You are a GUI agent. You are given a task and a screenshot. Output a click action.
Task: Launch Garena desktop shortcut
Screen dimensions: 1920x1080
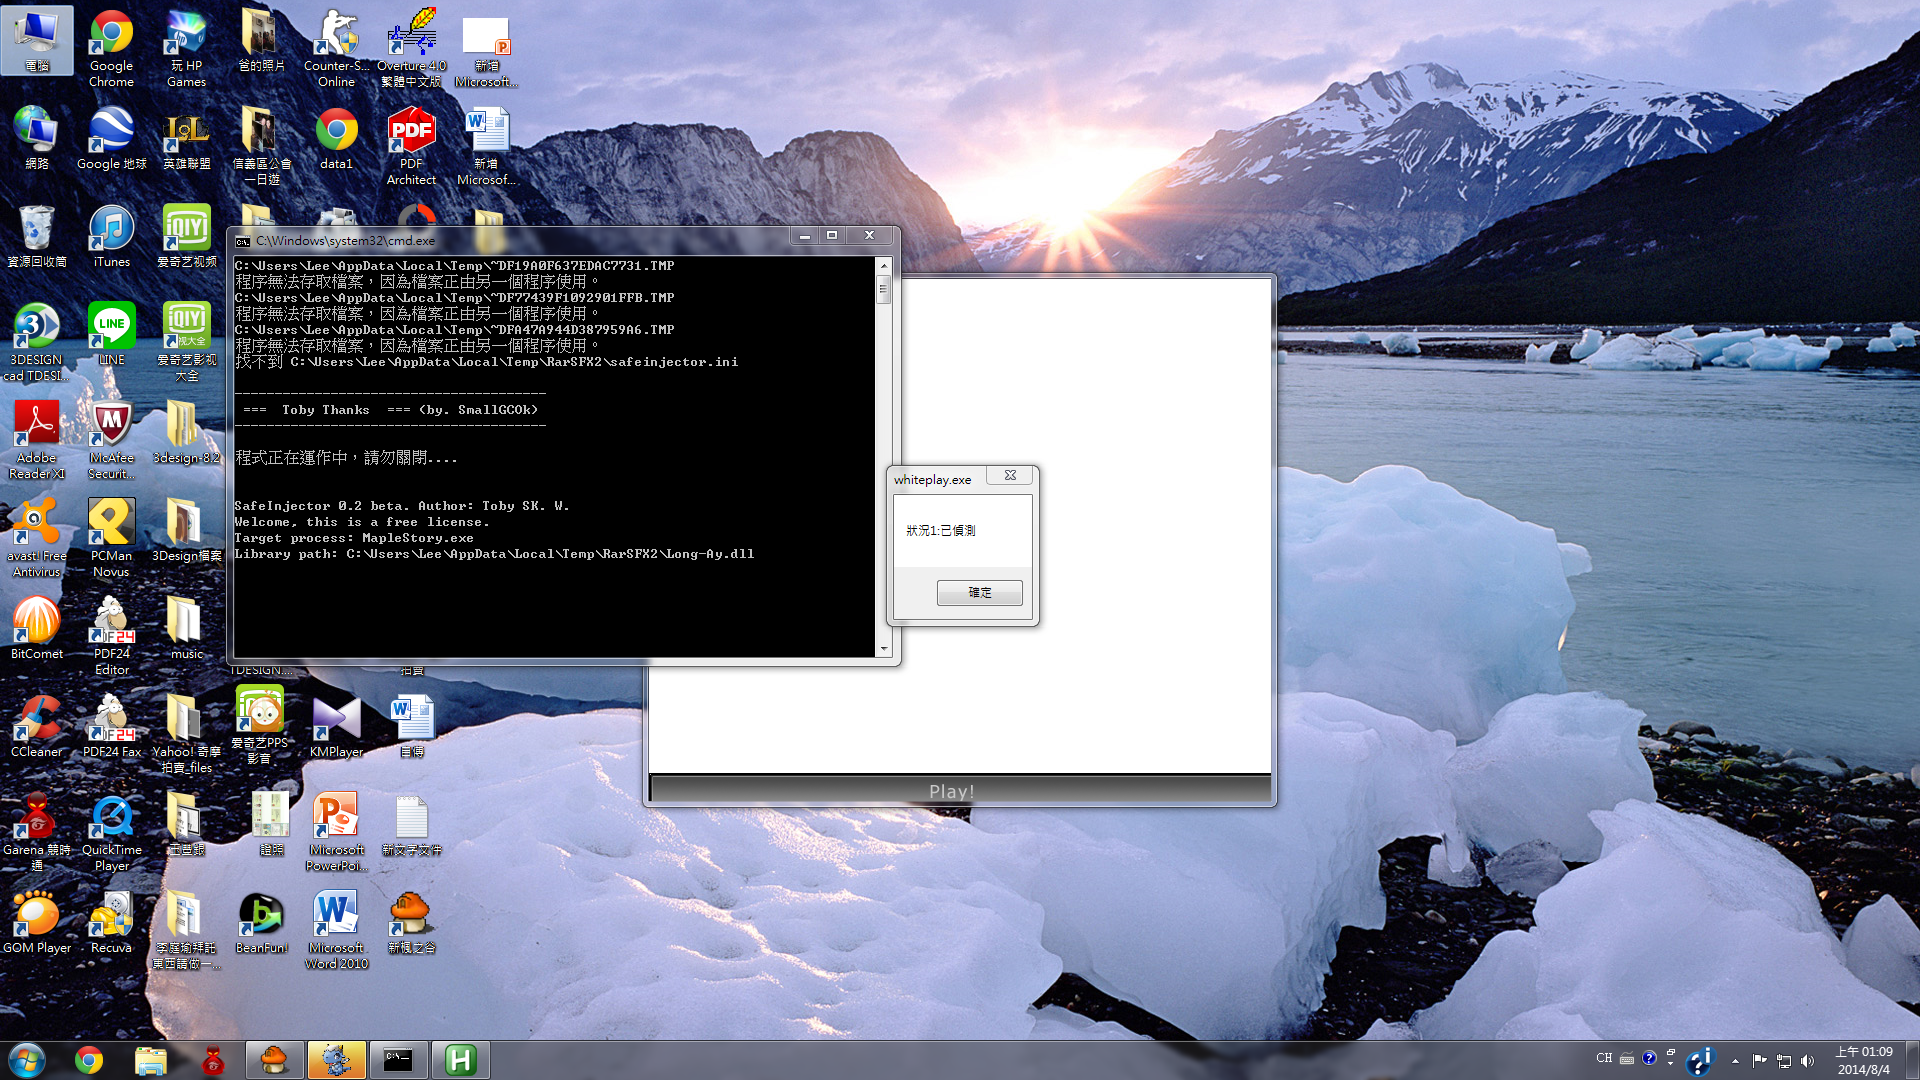coord(37,832)
